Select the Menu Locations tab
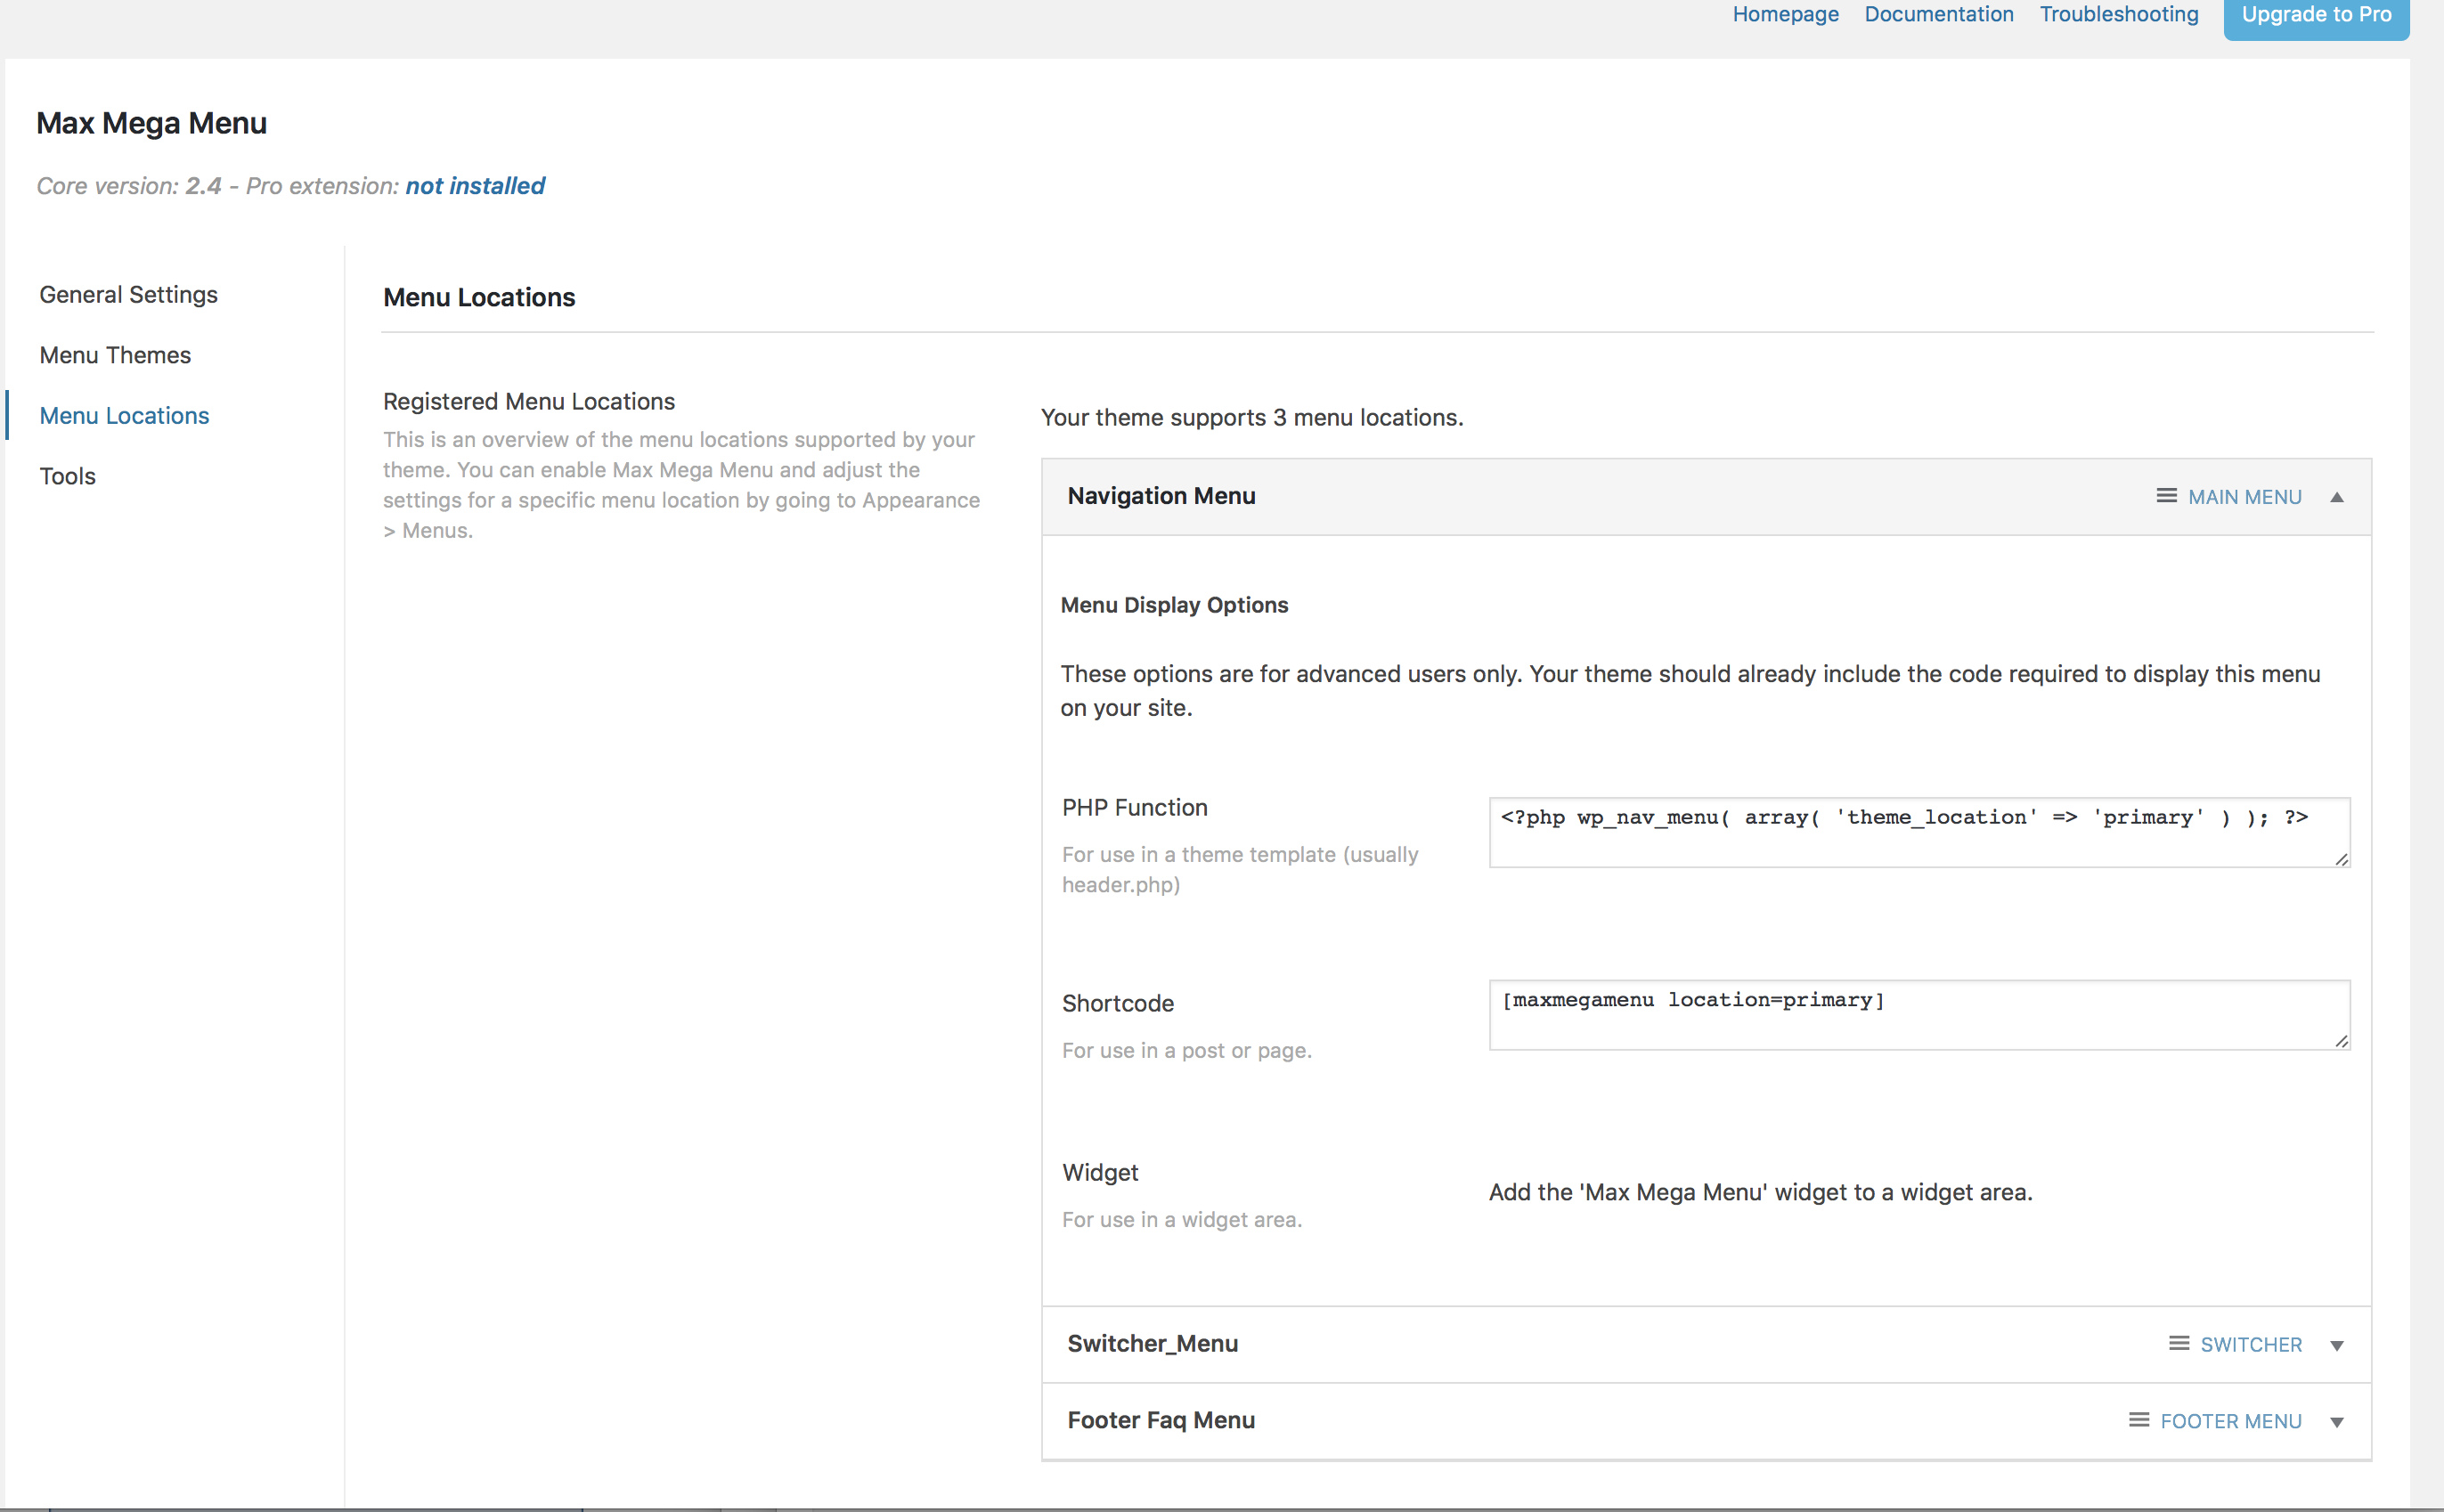 coord(125,416)
